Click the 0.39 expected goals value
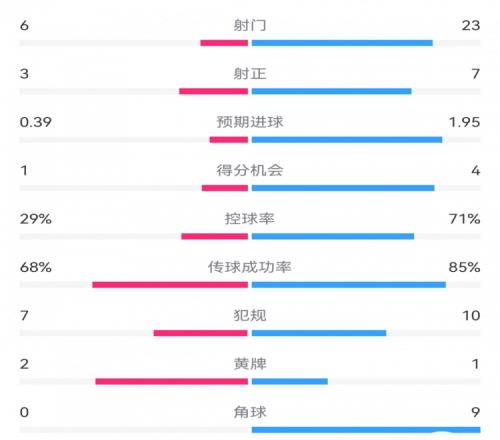The image size is (500, 440). click(36, 122)
